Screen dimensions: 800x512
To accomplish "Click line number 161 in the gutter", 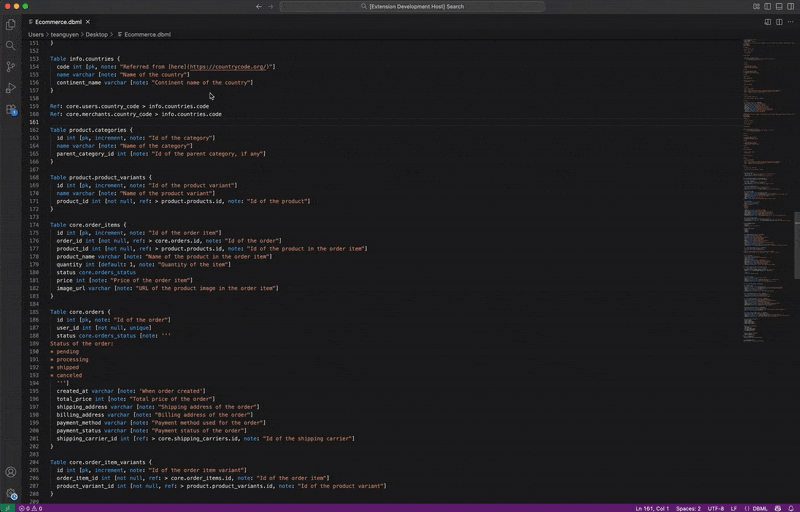I will tap(34, 122).
